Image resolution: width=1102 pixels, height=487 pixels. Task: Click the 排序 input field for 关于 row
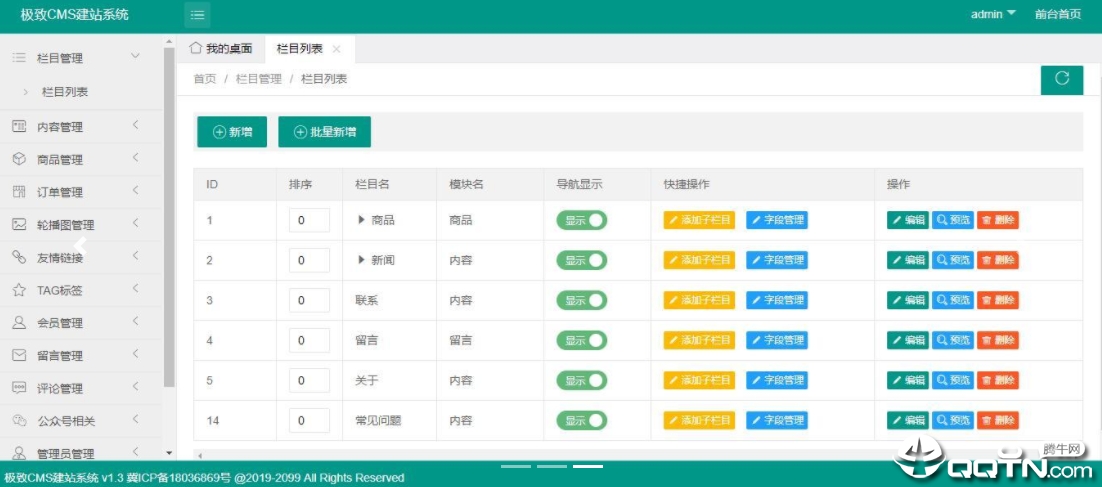(x=309, y=380)
